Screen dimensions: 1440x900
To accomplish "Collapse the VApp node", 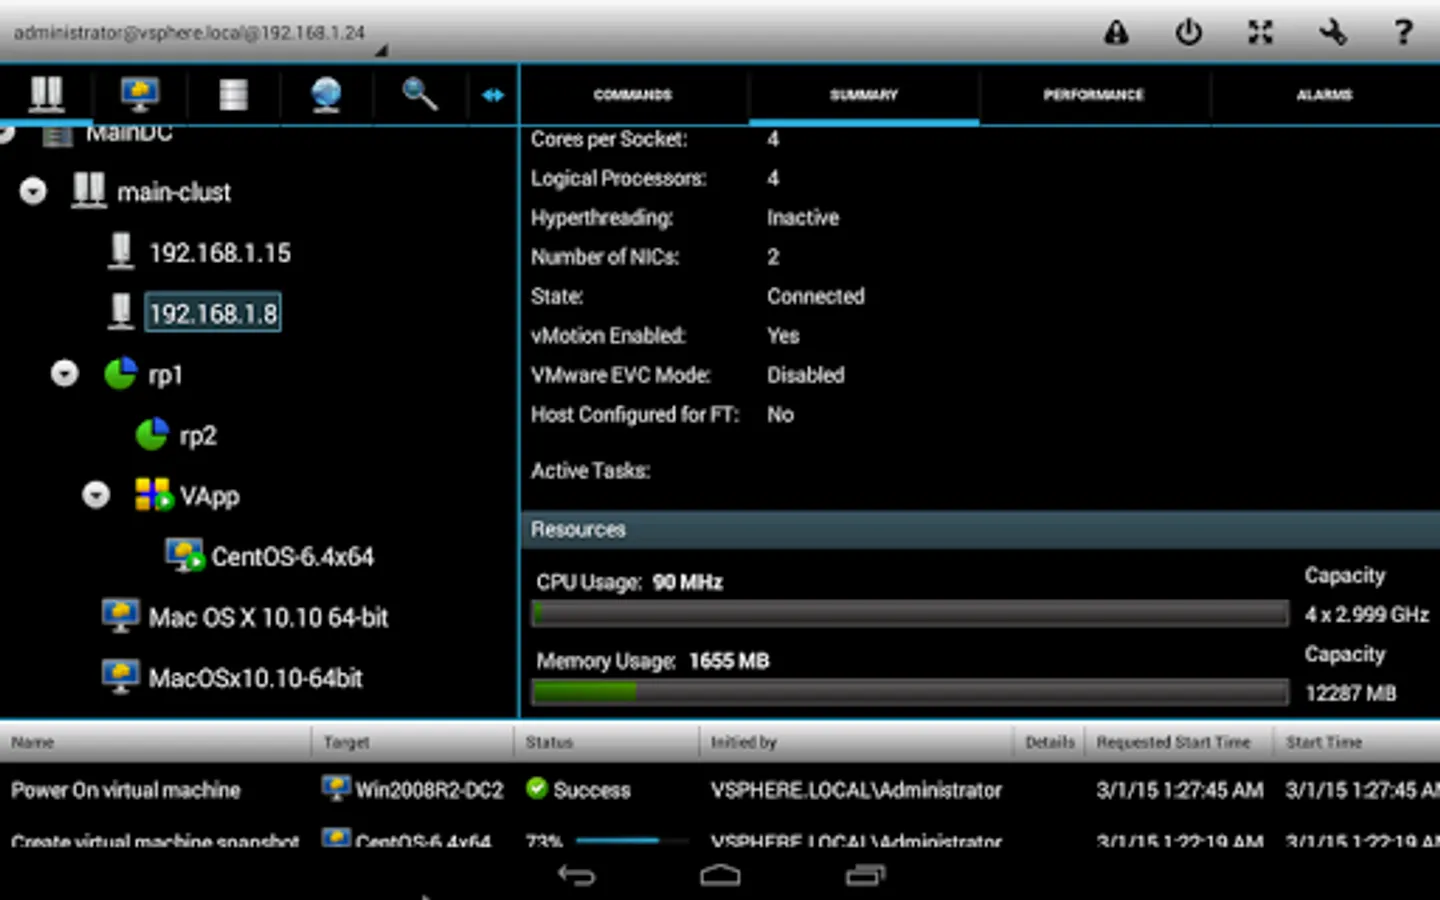I will click(x=96, y=495).
